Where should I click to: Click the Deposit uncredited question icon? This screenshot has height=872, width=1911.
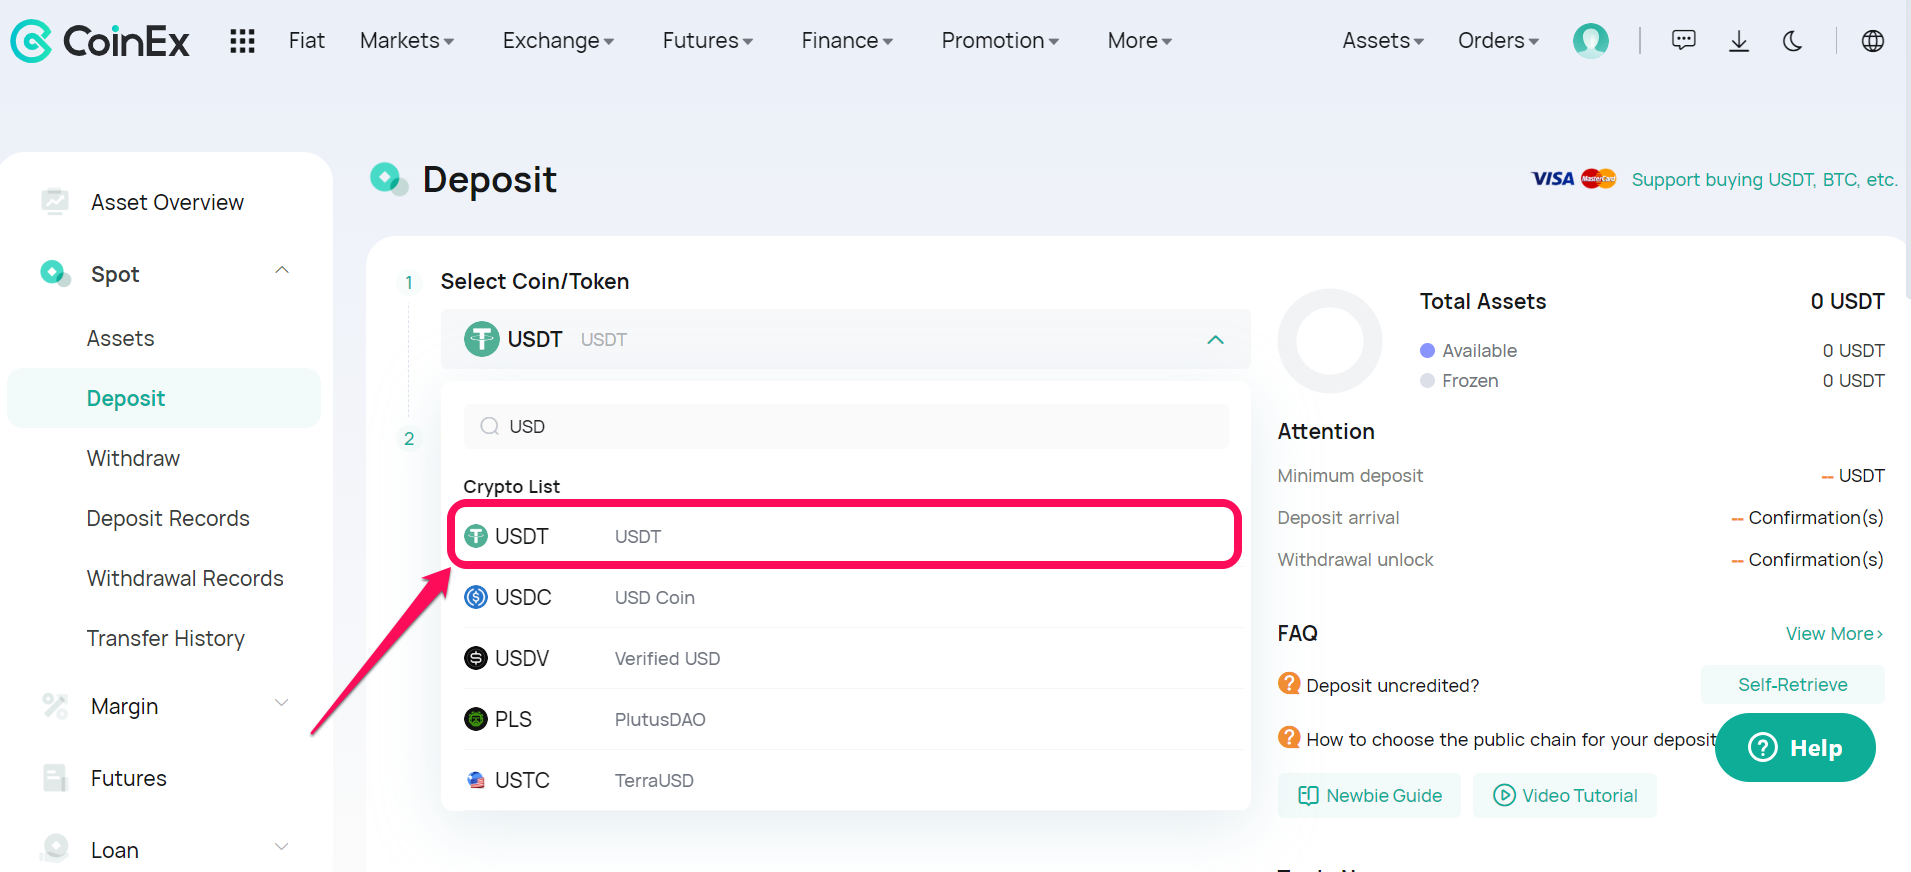coord(1289,684)
